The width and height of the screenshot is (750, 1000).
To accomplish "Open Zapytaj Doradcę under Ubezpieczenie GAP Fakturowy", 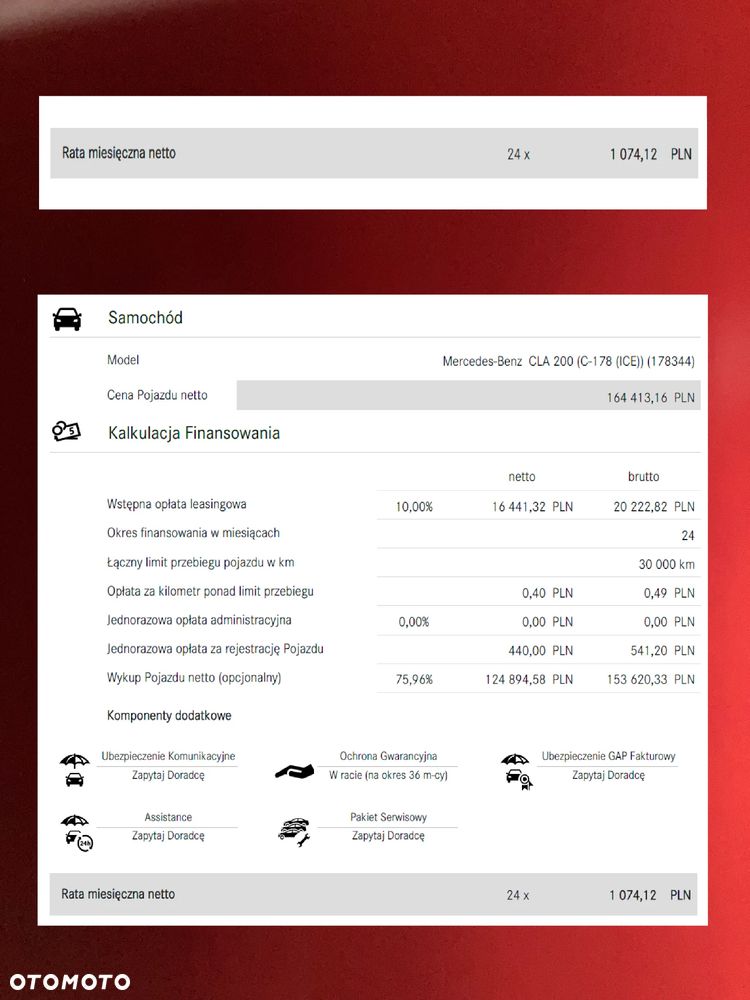I will click(x=608, y=776).
